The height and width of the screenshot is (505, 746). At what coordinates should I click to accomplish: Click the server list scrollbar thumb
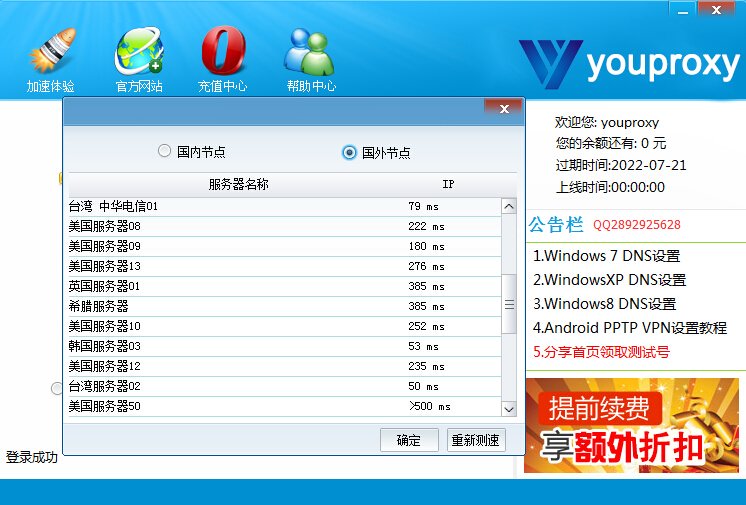[x=509, y=304]
